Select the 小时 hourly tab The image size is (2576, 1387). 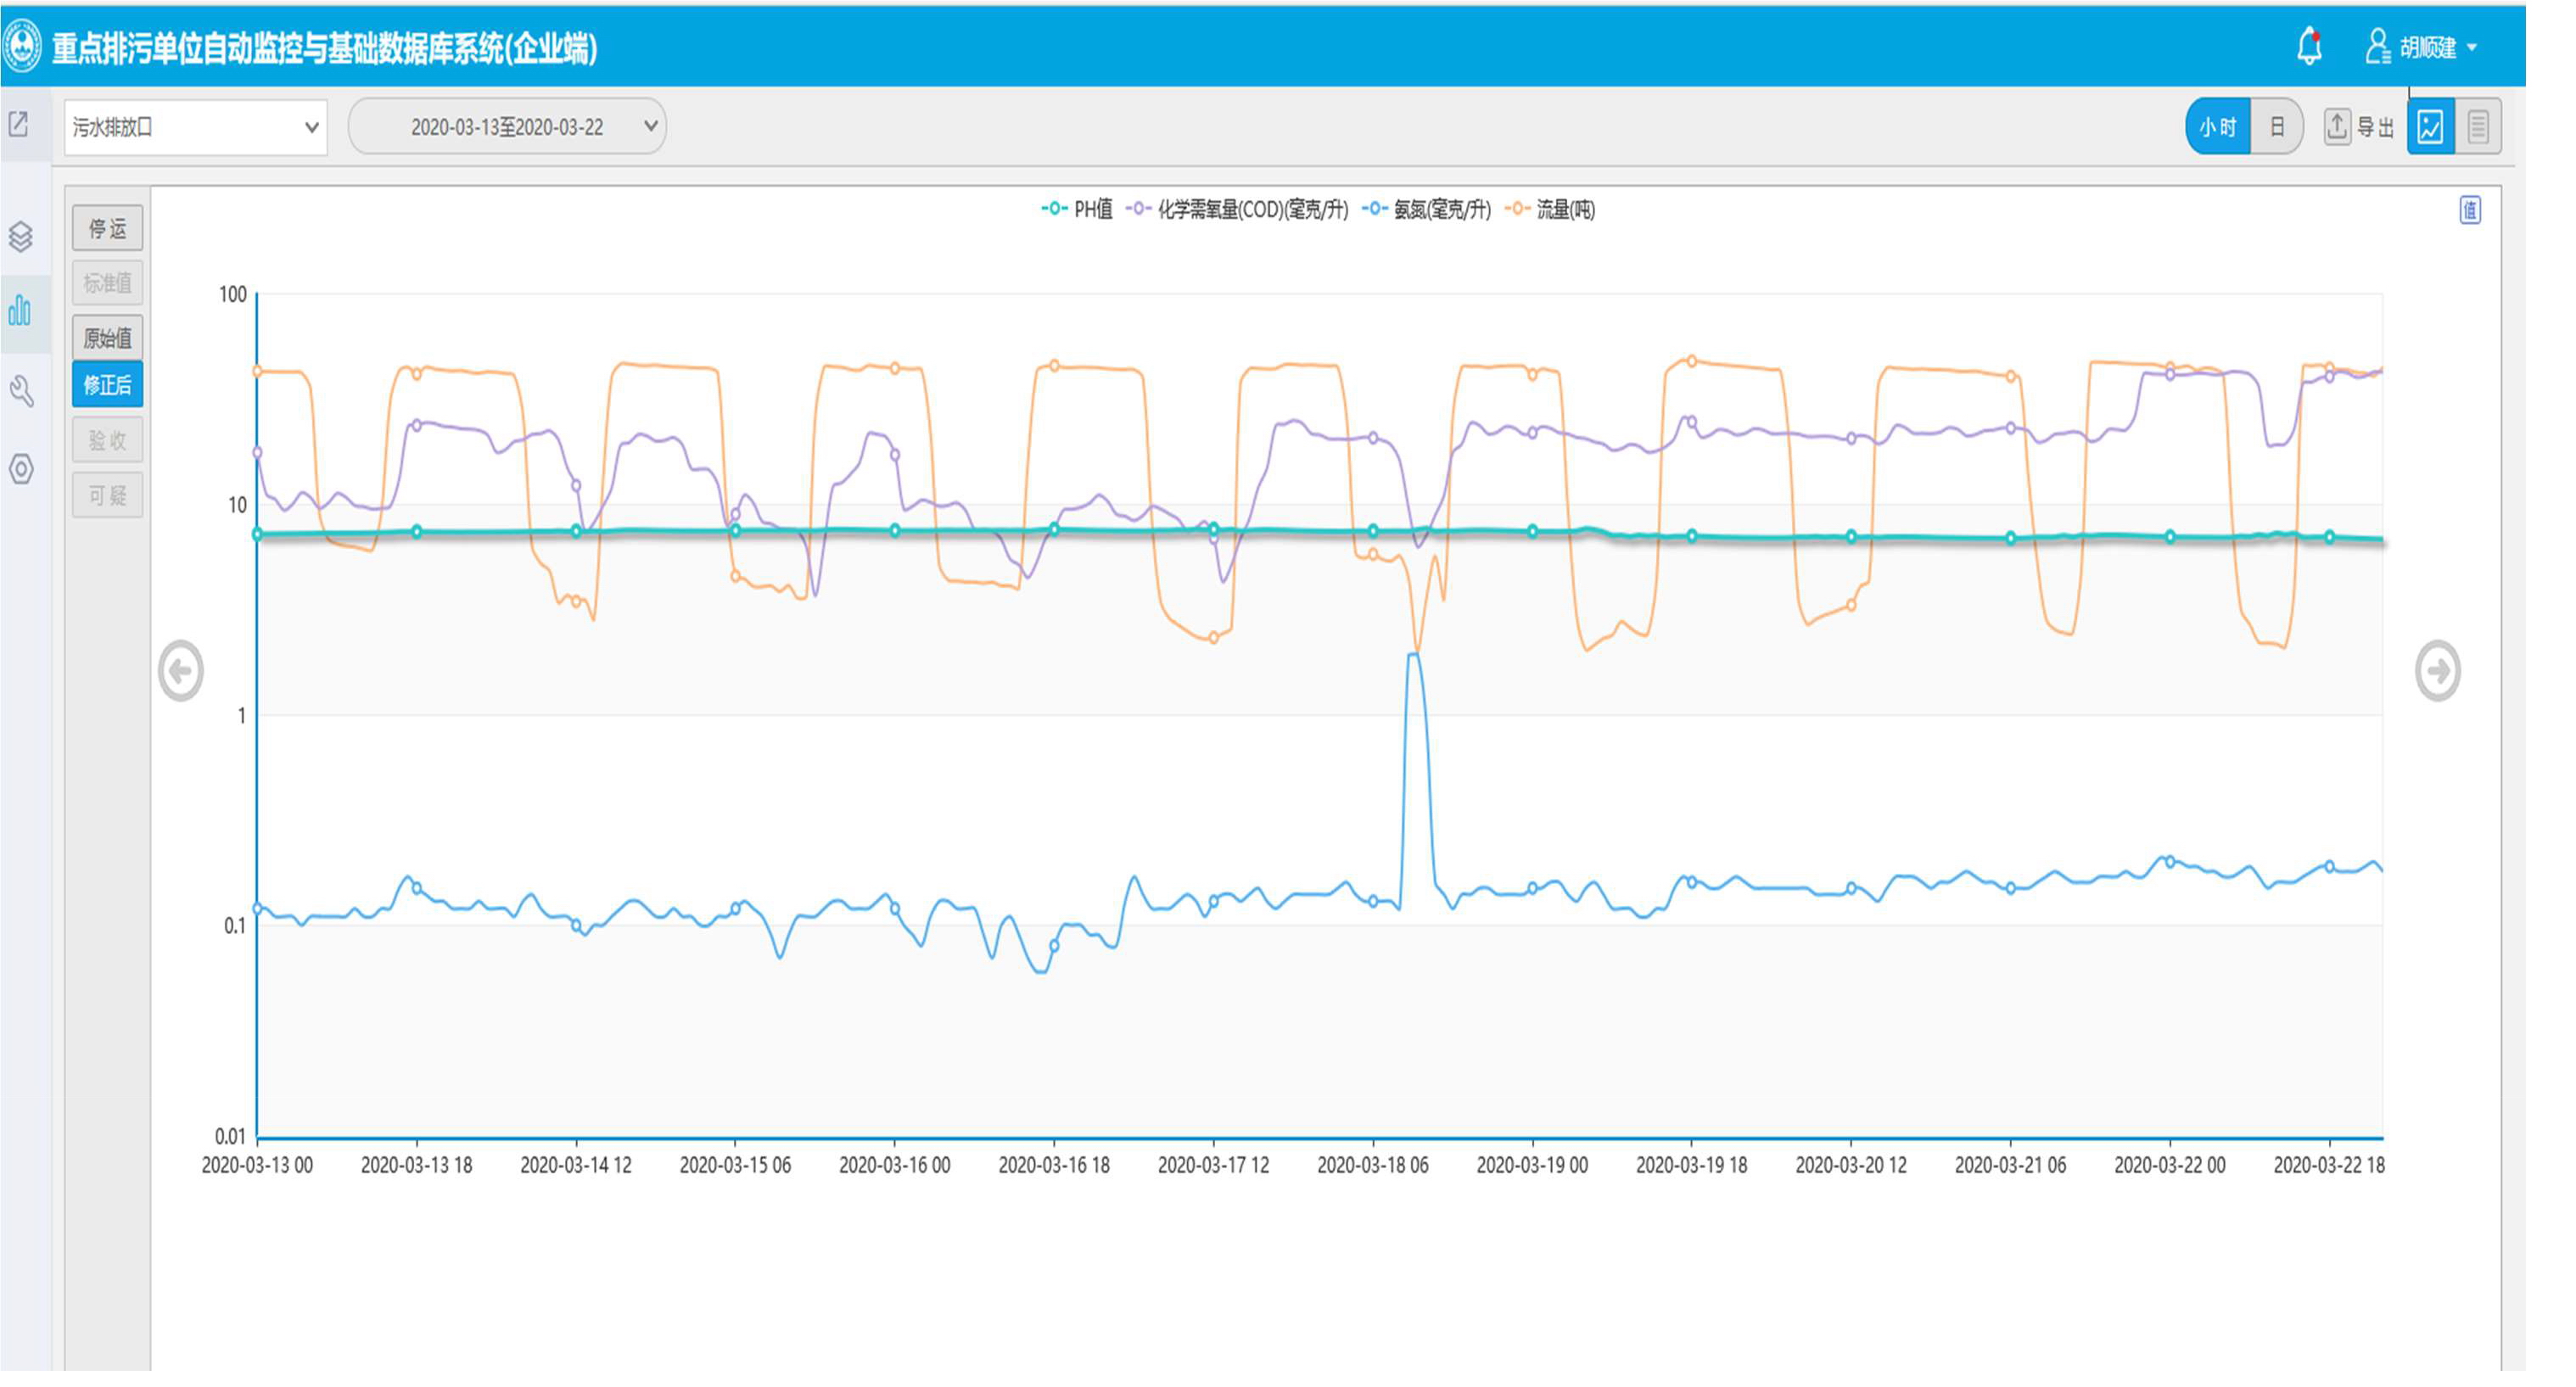coord(2218,127)
